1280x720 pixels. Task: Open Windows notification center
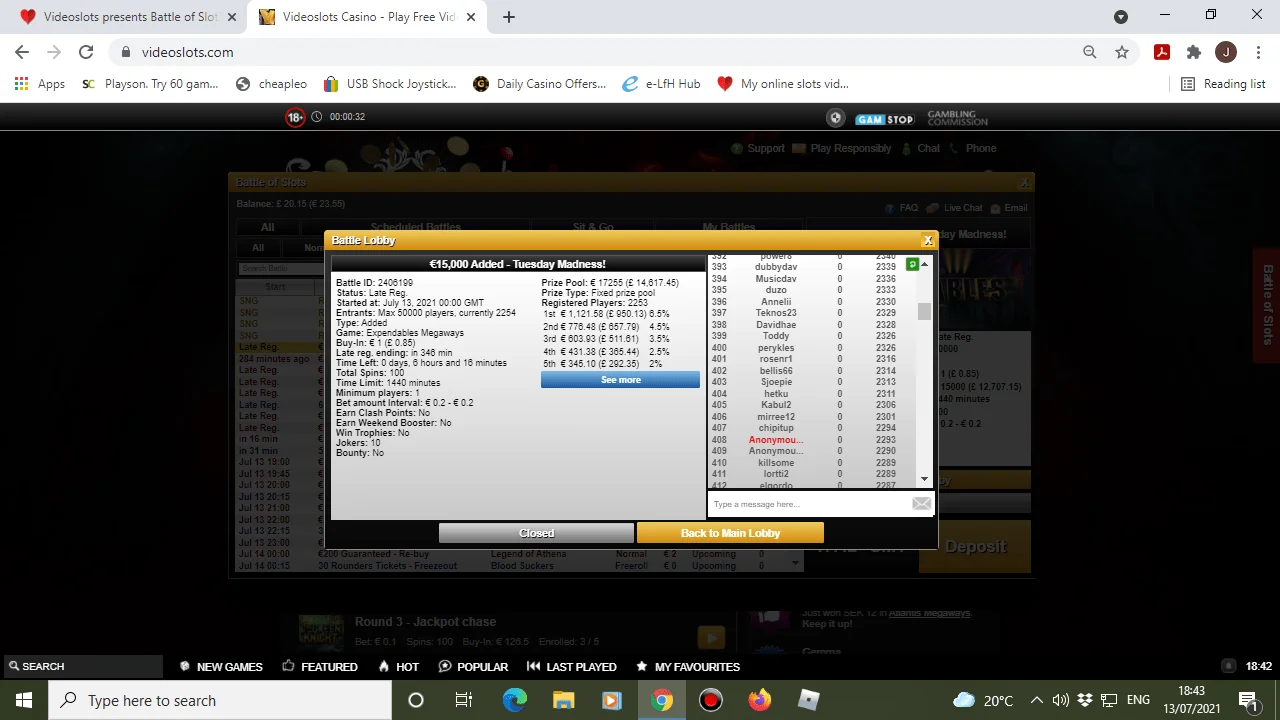[x=1247, y=700]
